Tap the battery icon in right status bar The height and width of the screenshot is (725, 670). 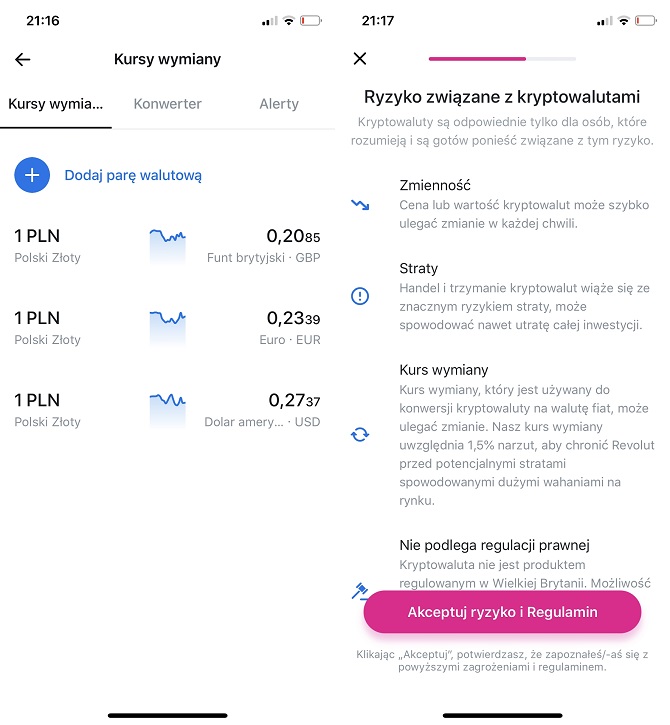click(645, 21)
